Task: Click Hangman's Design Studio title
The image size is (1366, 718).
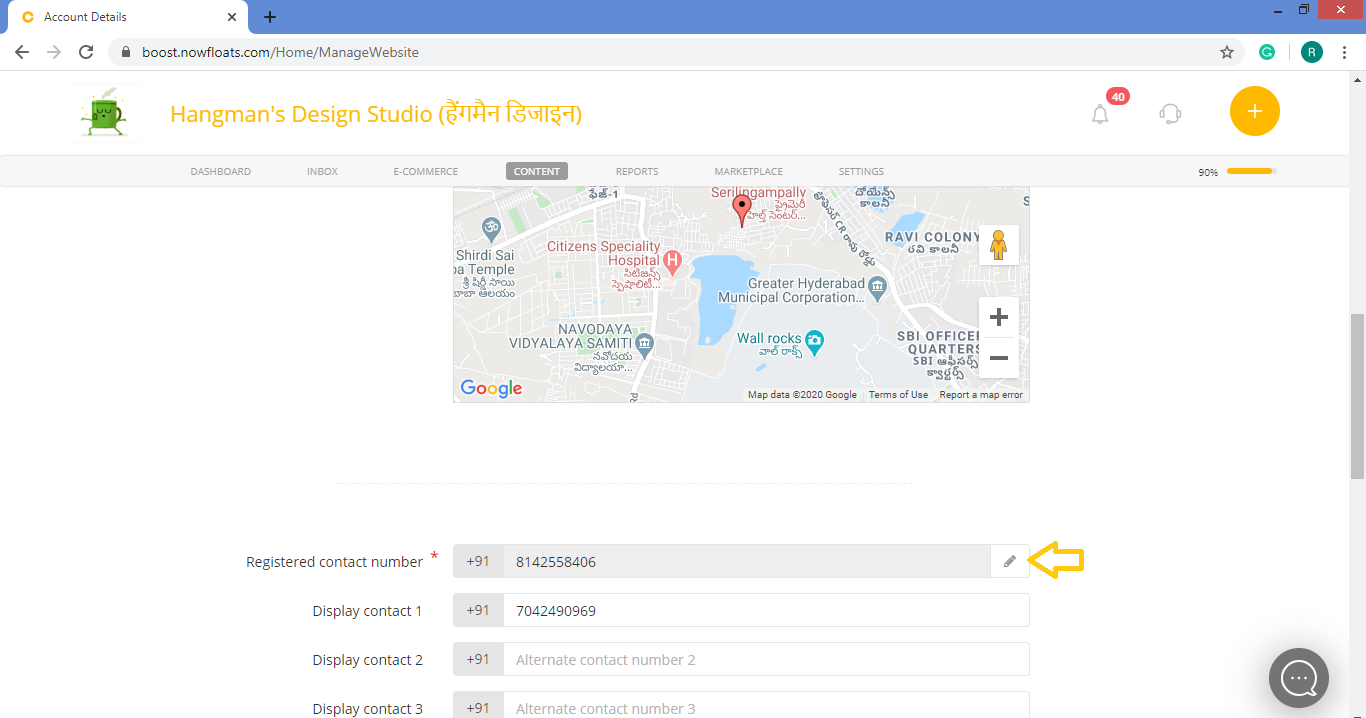Action: (x=376, y=114)
